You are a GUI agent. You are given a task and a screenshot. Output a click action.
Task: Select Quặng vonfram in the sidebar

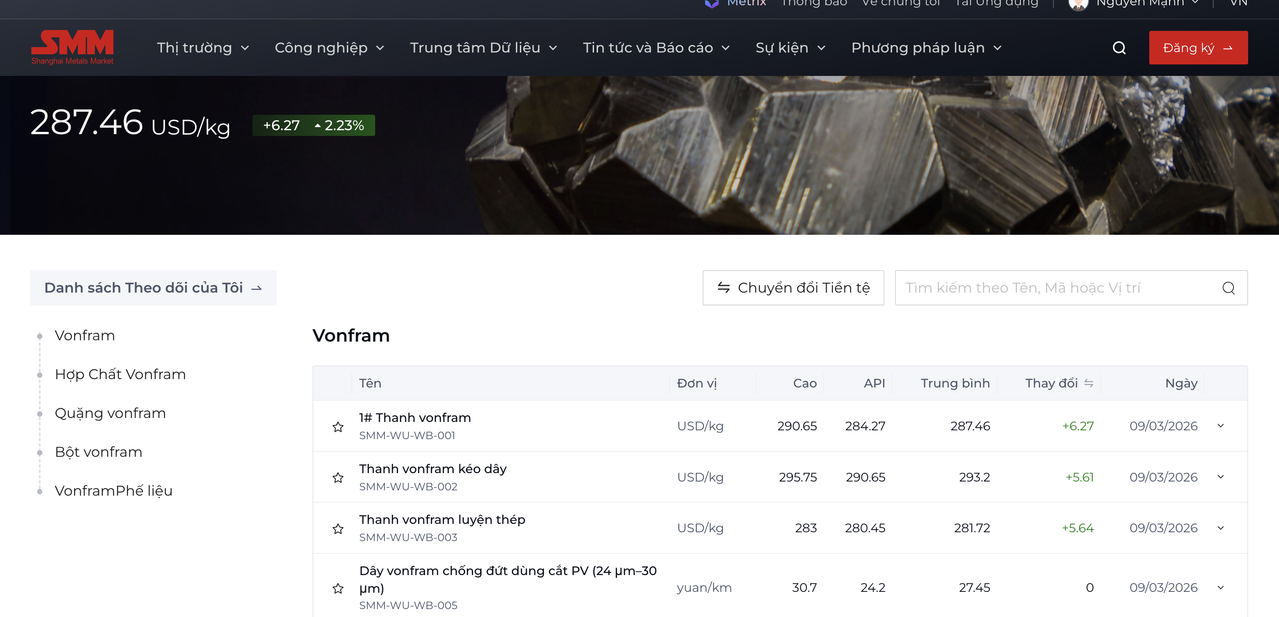(110, 414)
